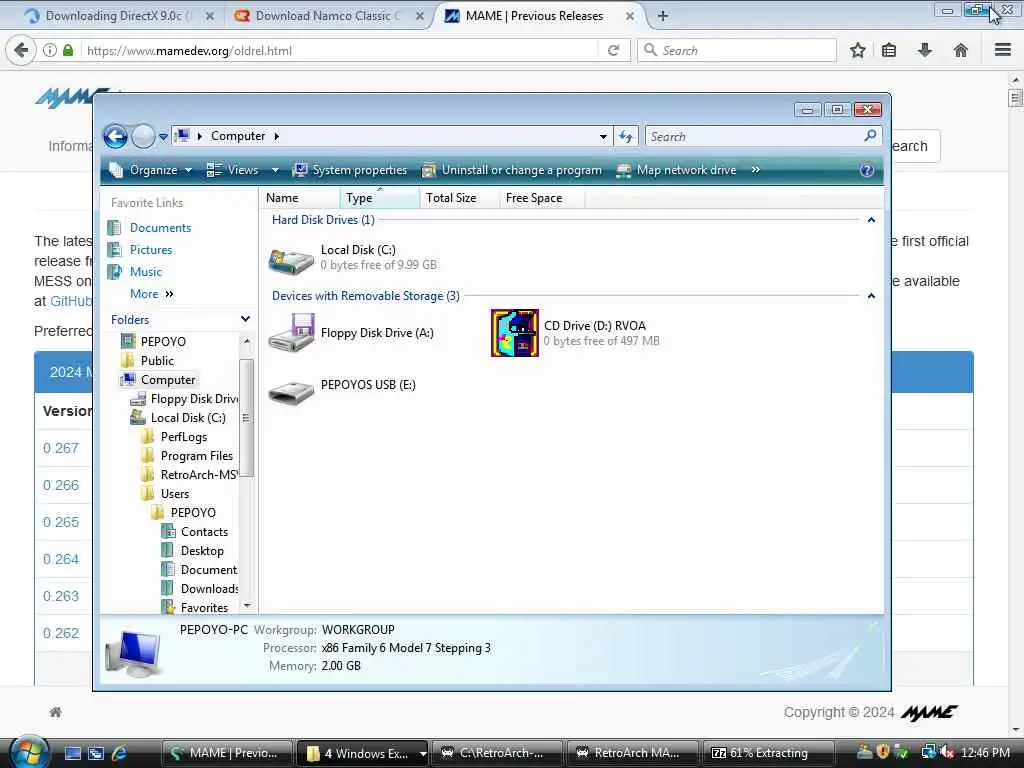Click the browser back button
Viewport: 1024px width, 768px height.
pyautogui.click(x=21, y=50)
